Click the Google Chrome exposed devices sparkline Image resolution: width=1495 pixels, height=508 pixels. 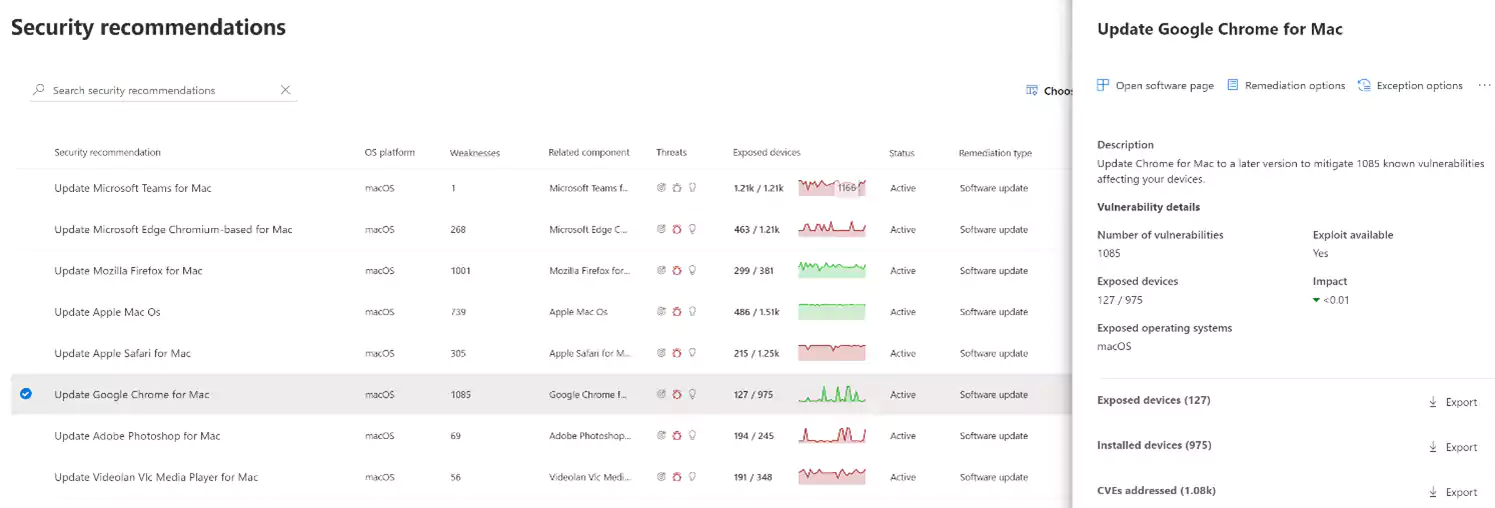point(832,394)
